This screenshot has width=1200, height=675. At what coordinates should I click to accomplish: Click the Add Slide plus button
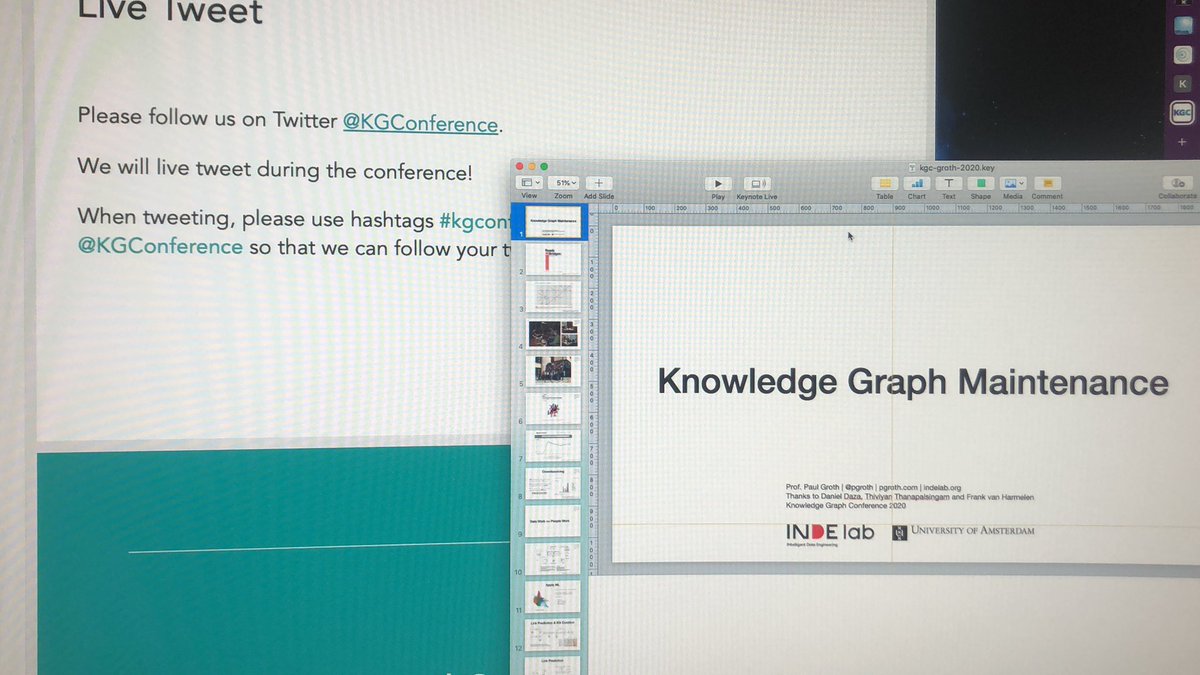599,184
